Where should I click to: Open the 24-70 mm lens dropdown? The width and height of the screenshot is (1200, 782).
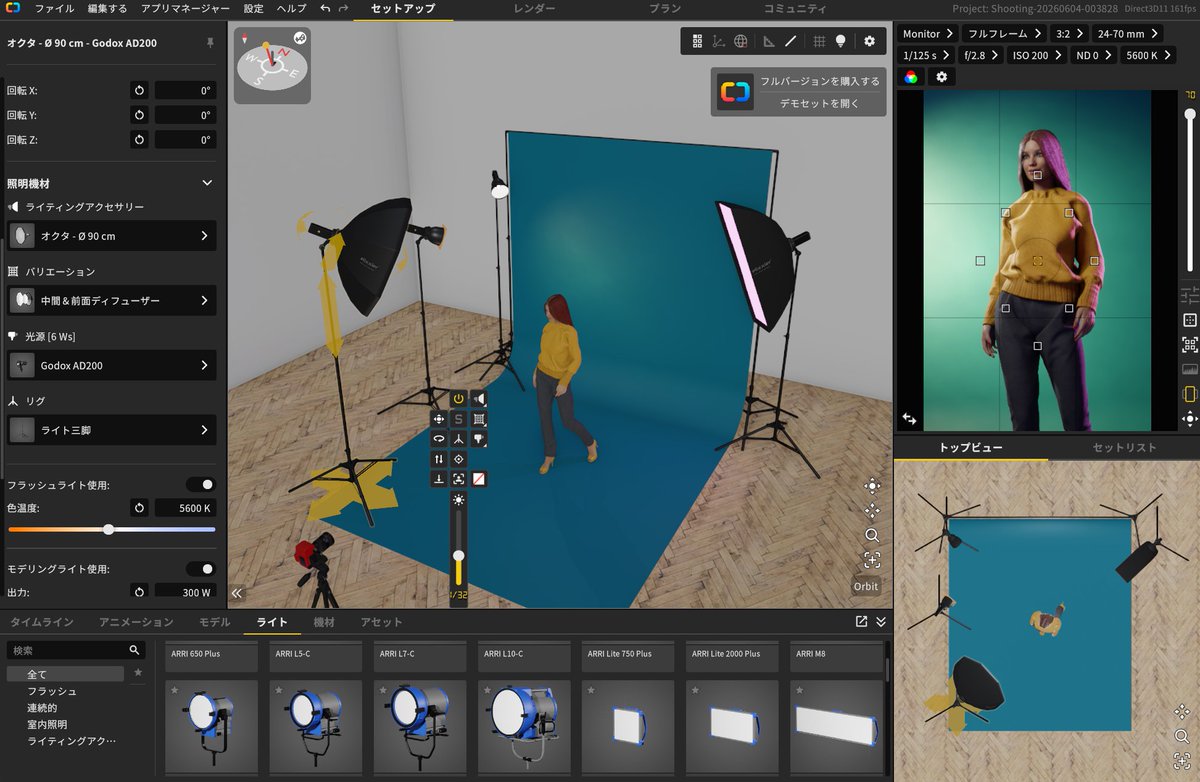click(1129, 34)
